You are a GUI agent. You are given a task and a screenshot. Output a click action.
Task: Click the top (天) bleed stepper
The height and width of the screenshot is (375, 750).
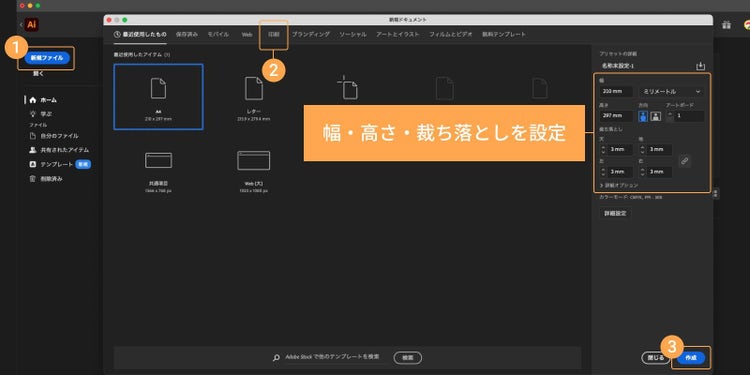(603, 150)
